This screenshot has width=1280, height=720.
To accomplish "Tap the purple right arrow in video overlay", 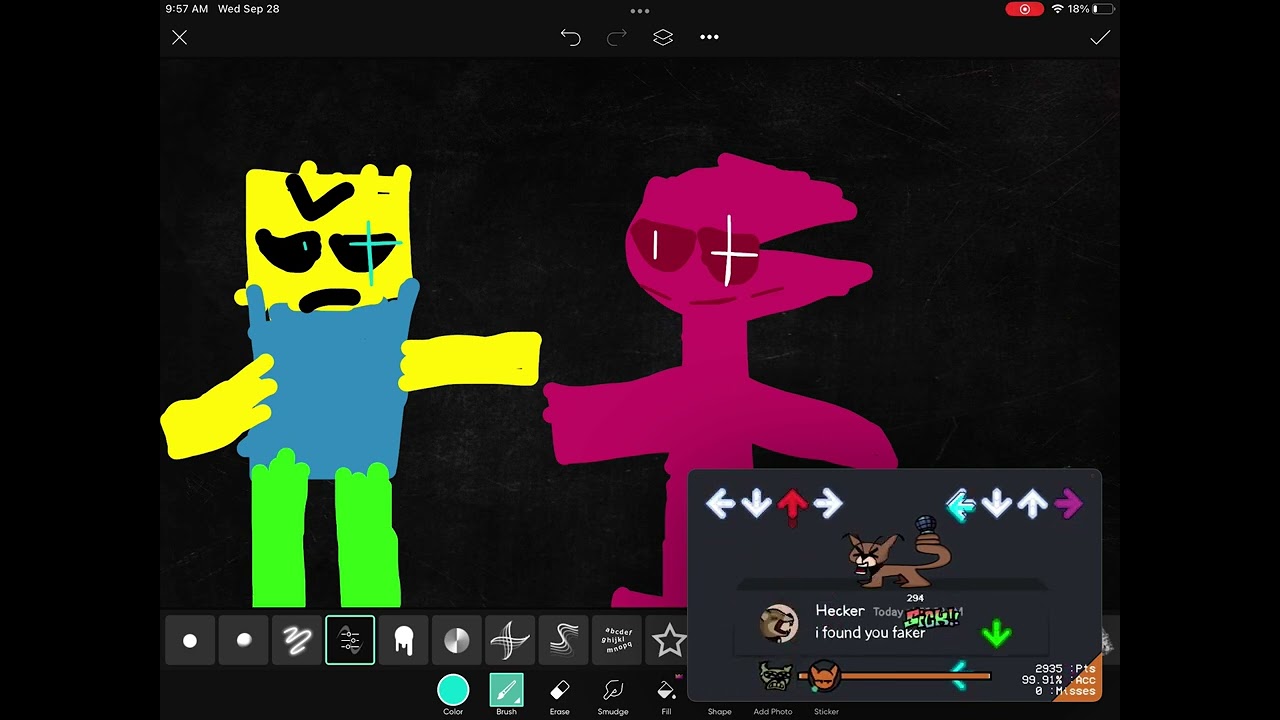I will click(x=1069, y=504).
